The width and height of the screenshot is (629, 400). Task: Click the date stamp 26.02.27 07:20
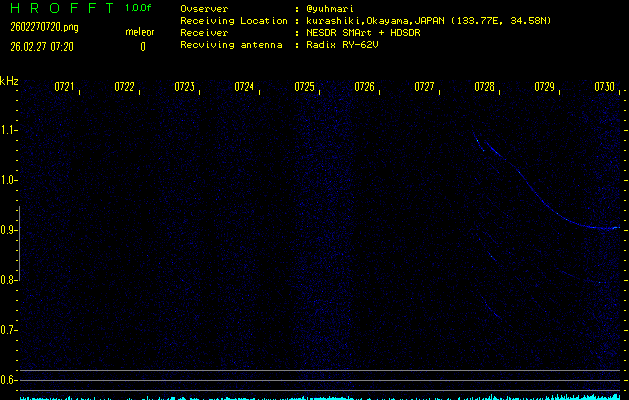[42, 47]
